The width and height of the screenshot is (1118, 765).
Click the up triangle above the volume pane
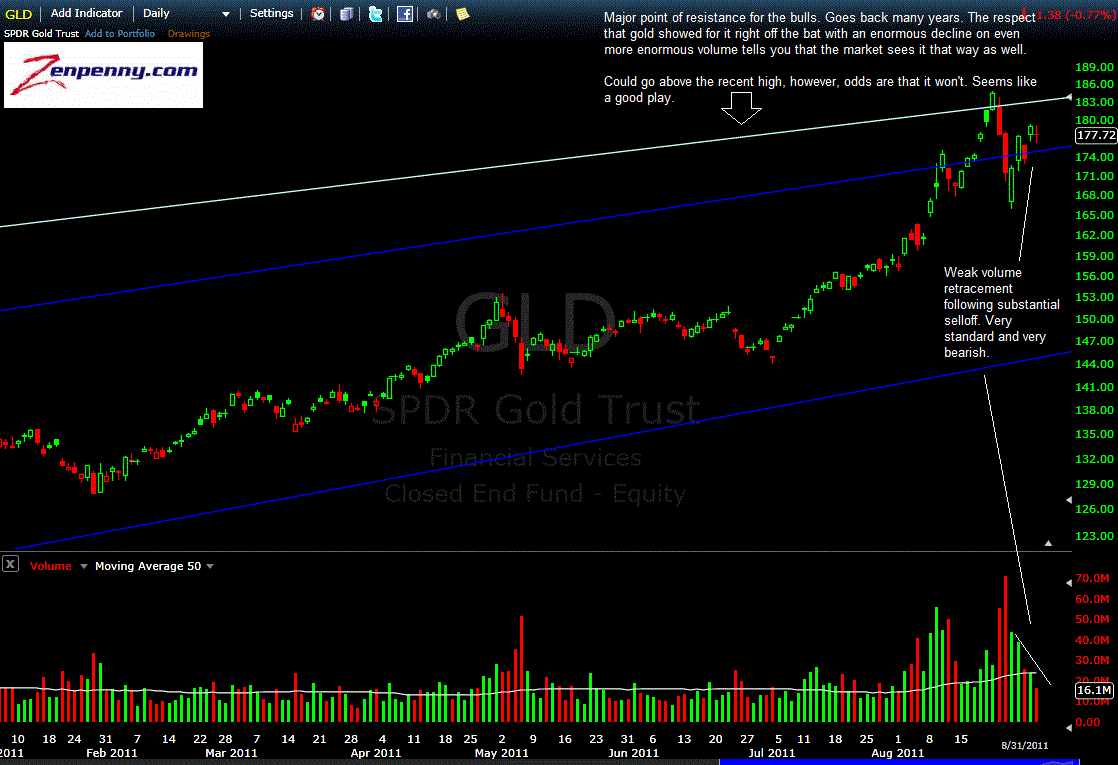pyautogui.click(x=1048, y=543)
